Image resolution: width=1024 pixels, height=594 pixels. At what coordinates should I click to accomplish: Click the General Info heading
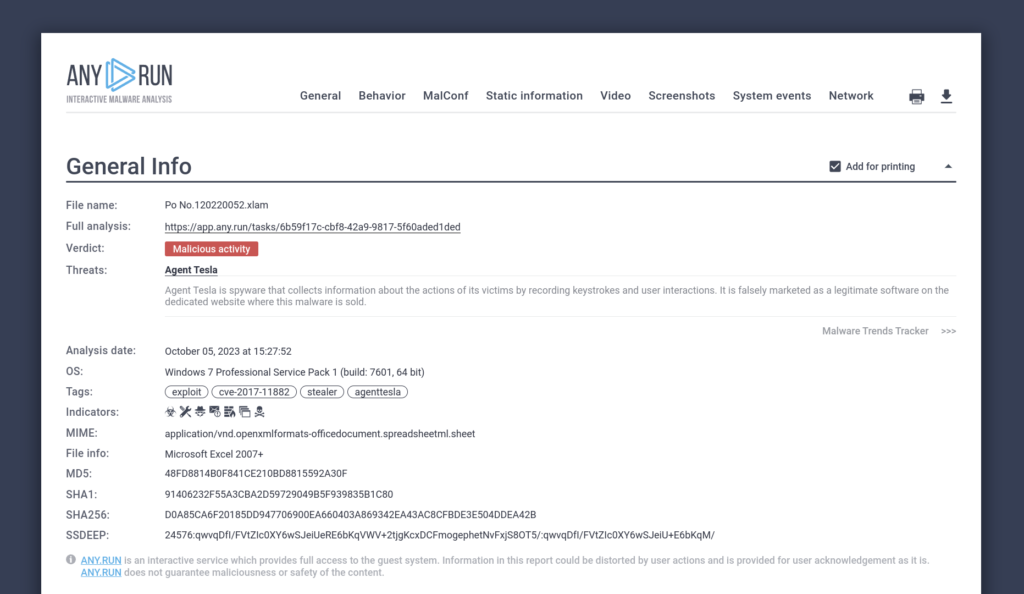click(x=129, y=166)
